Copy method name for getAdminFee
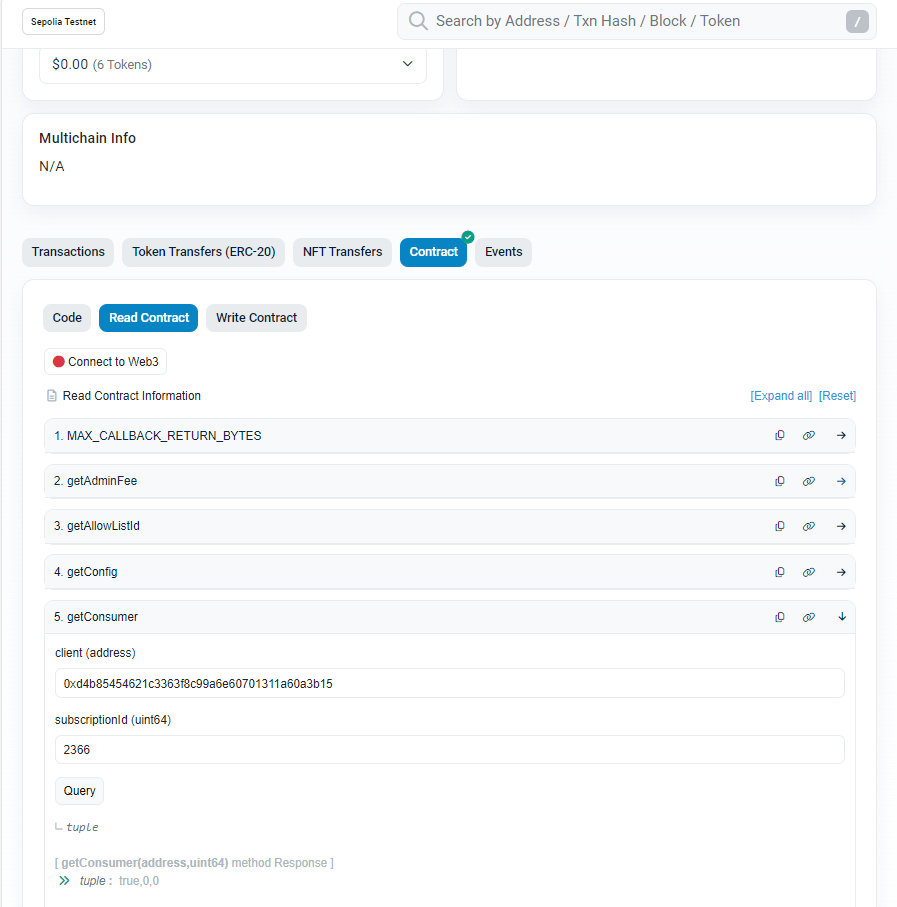 [x=780, y=481]
